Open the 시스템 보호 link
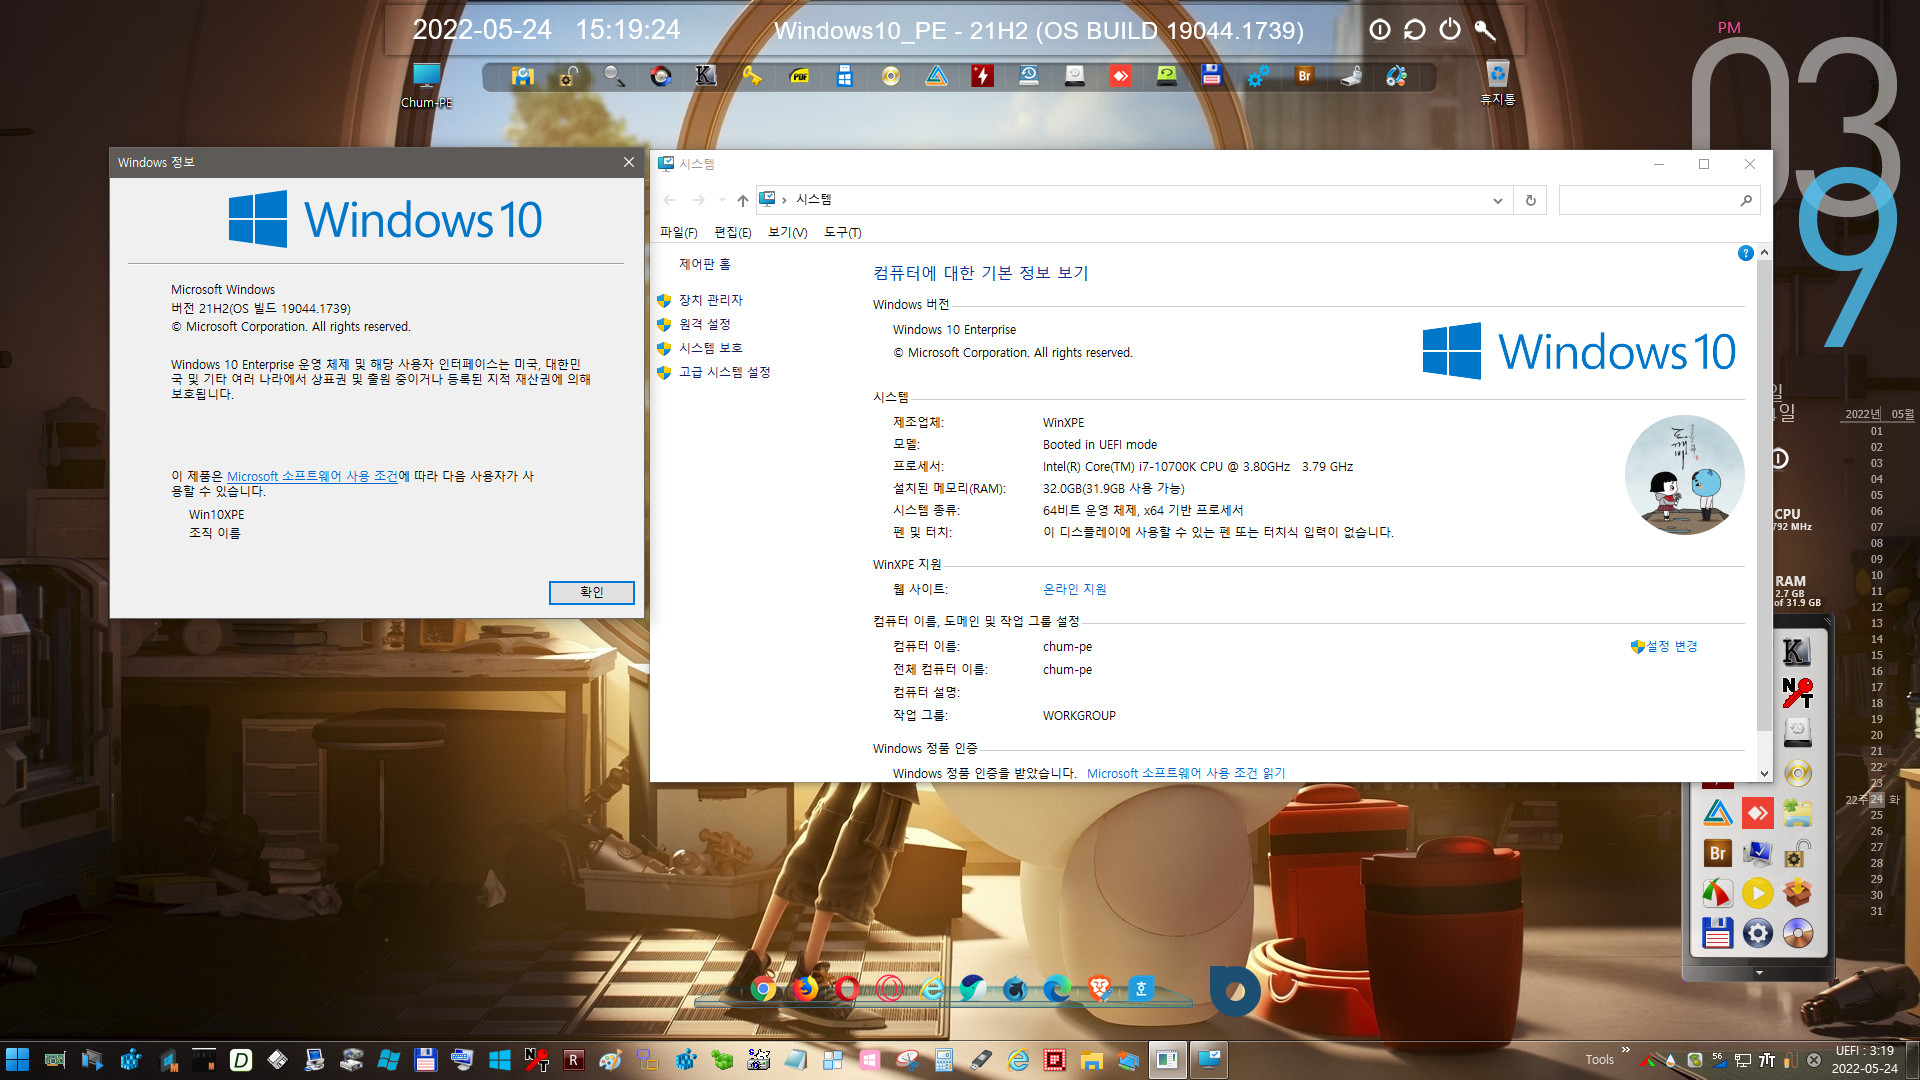 [x=710, y=348]
